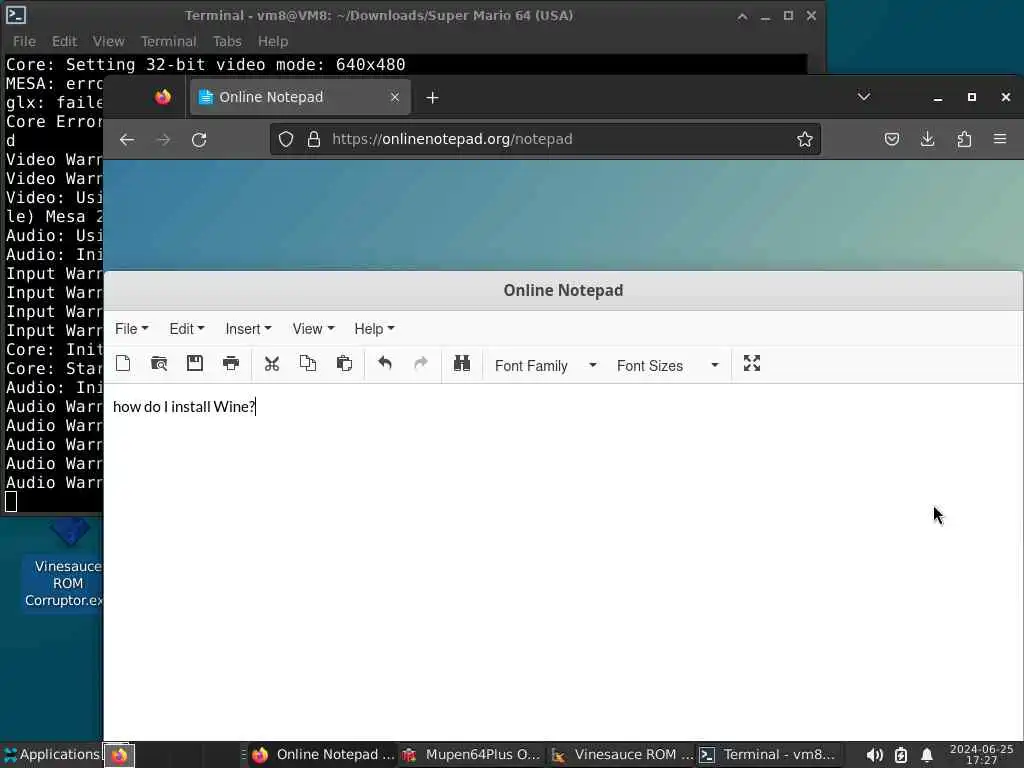The image size is (1024, 768).
Task: Close the Online Notepad tab
Action: pyautogui.click(x=394, y=97)
